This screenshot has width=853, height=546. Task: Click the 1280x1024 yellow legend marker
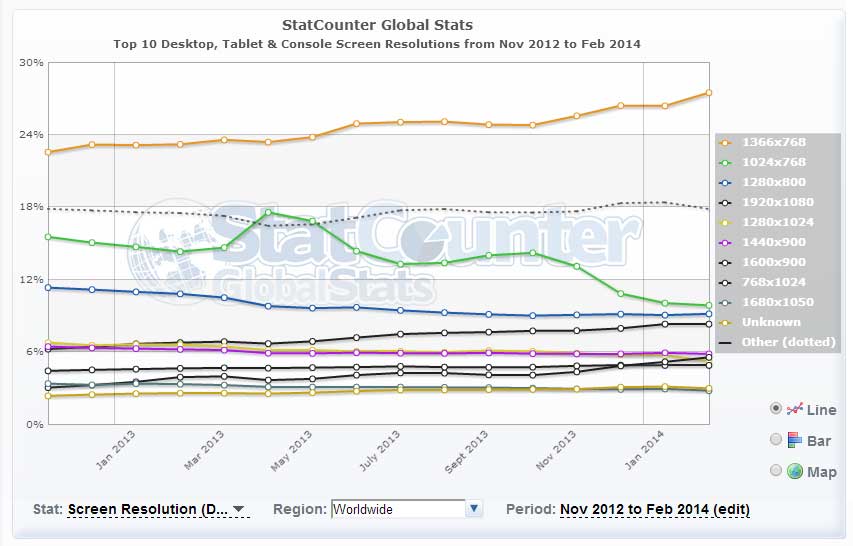(725, 222)
